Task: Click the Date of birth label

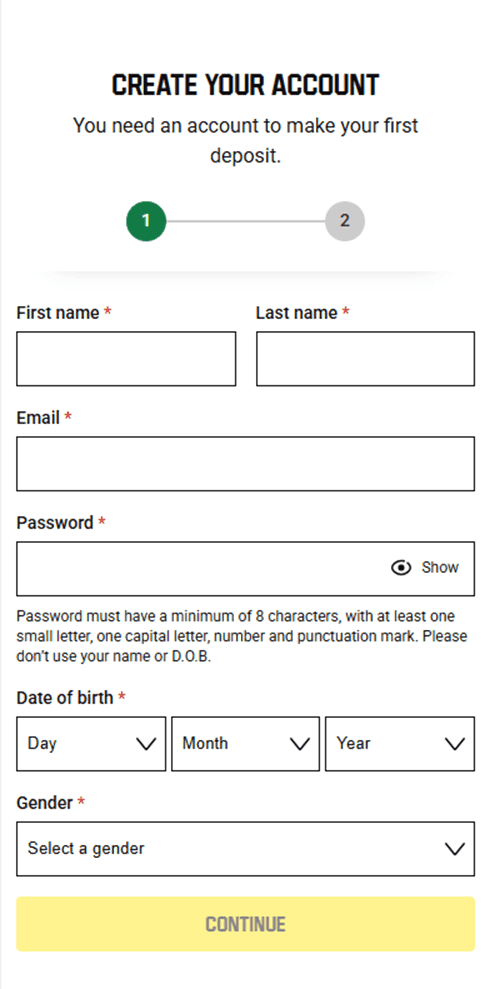Action: 65,698
